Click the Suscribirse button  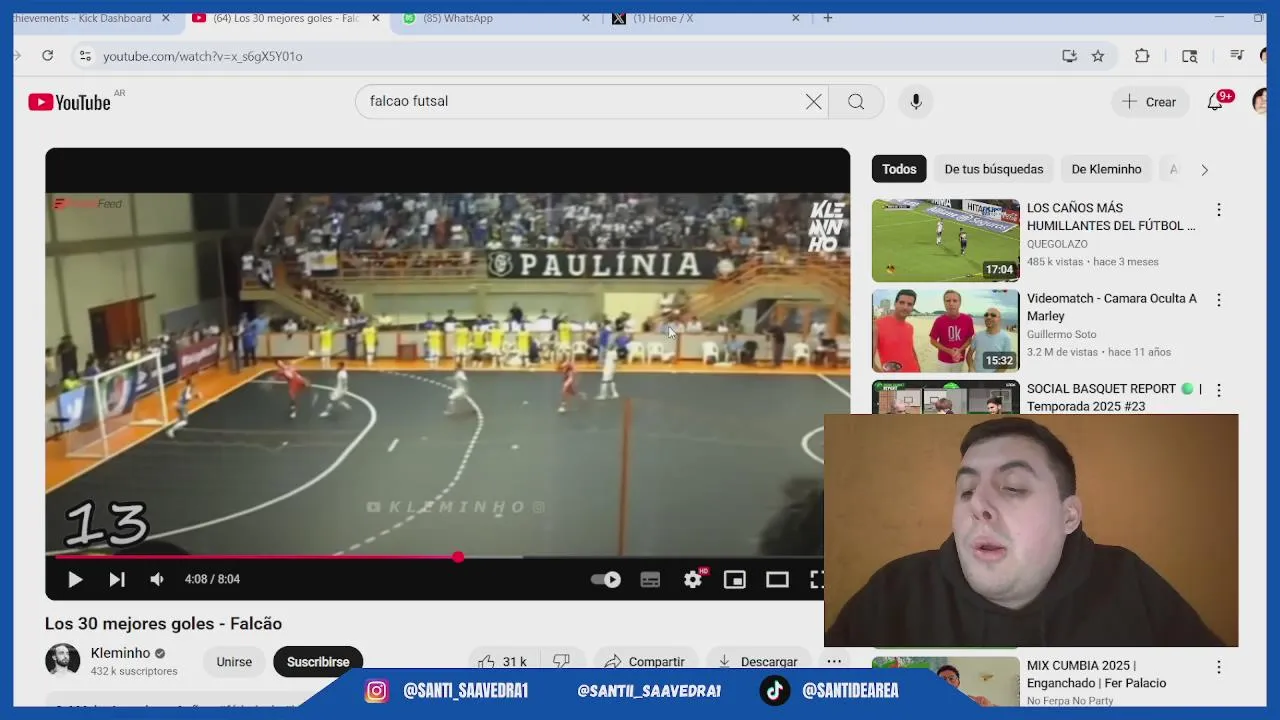point(318,662)
